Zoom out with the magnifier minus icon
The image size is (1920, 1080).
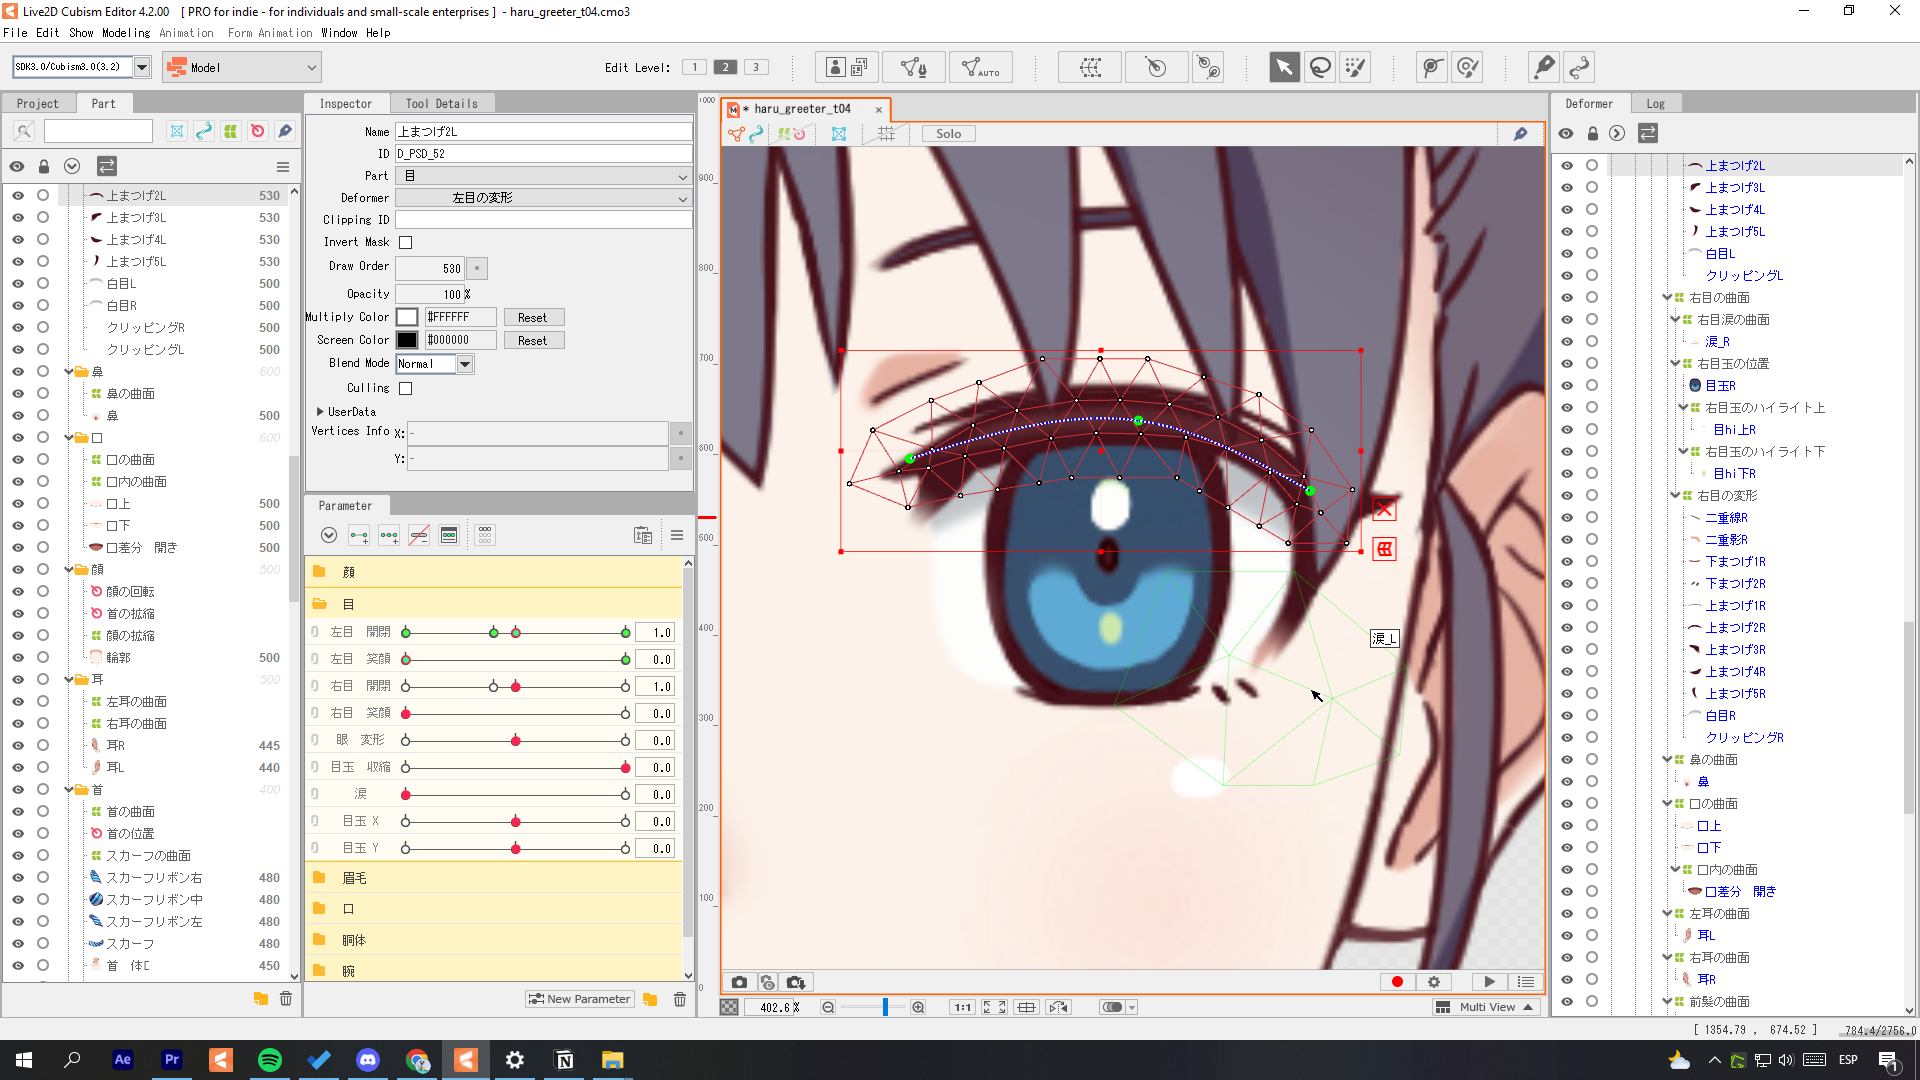[828, 1007]
